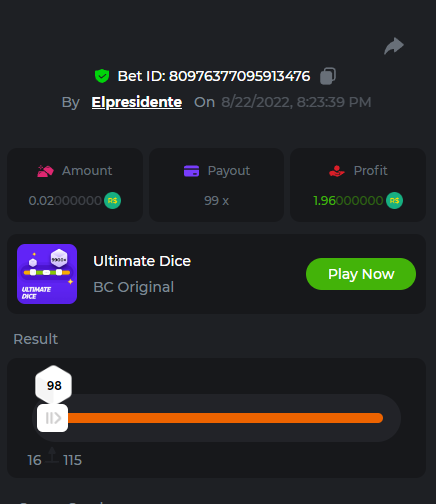
Task: Click the white slider handle on the result bar
Action: (x=52, y=418)
